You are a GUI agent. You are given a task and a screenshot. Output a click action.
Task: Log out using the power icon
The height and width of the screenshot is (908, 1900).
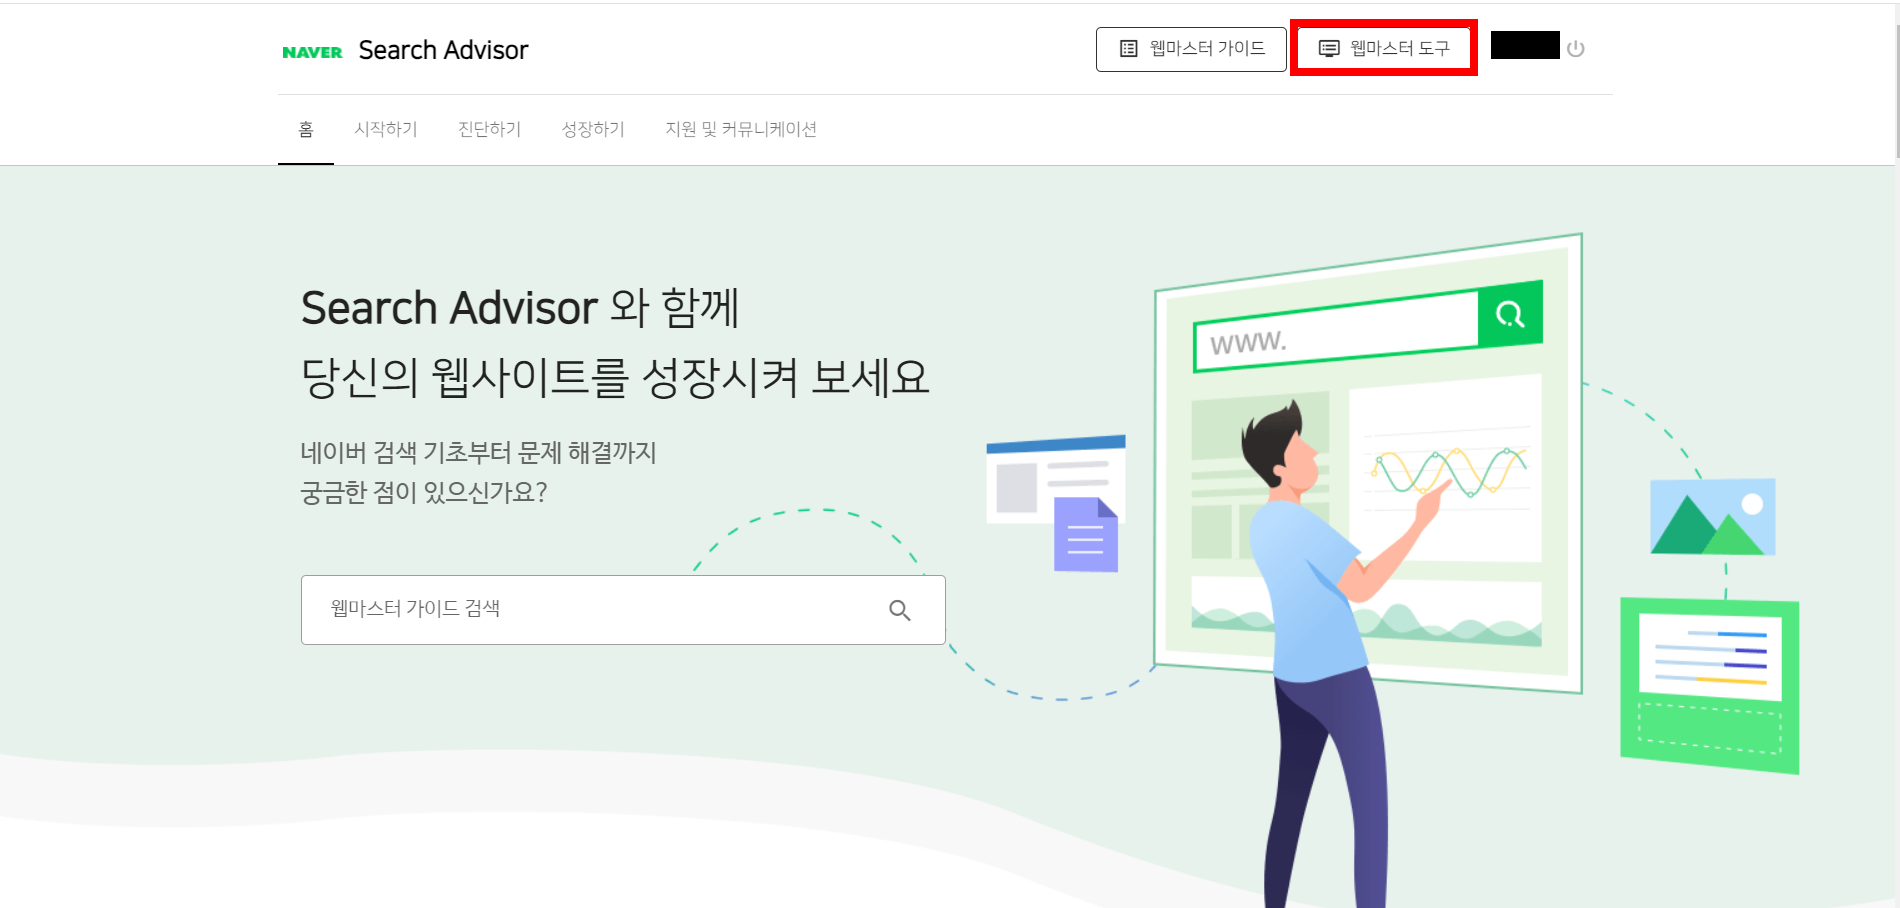tap(1576, 47)
